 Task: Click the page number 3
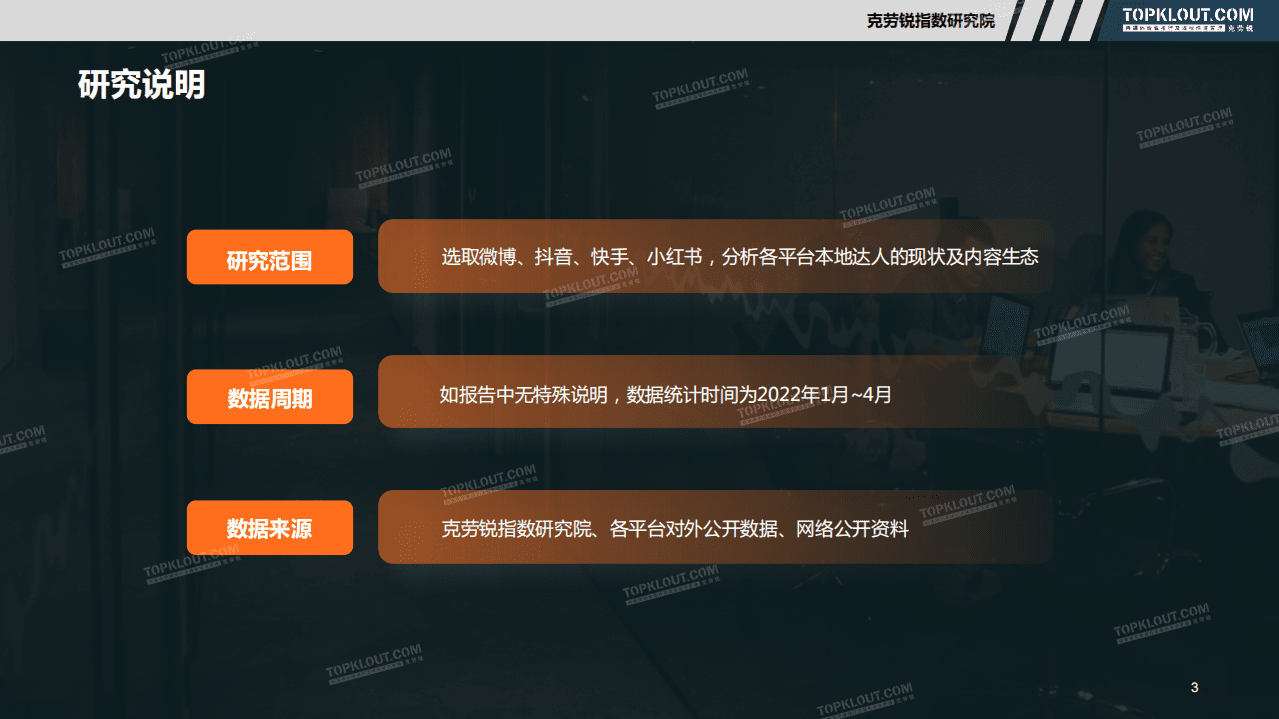(1193, 688)
